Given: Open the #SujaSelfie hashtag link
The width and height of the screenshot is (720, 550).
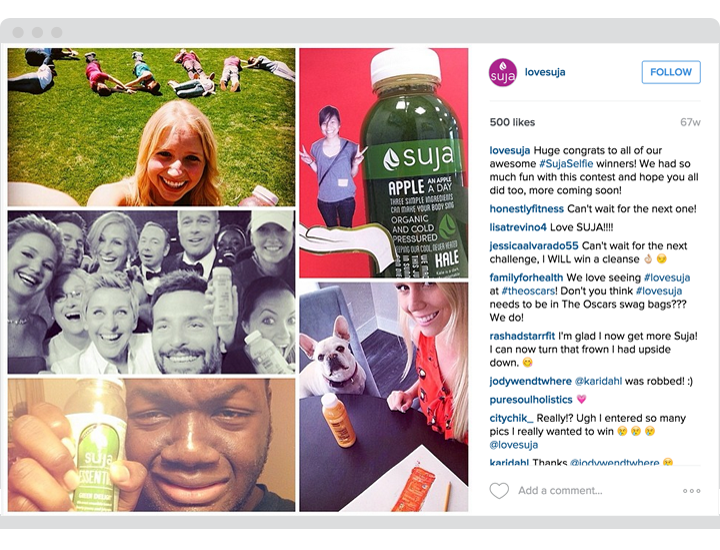Looking at the screenshot, I should [566, 163].
